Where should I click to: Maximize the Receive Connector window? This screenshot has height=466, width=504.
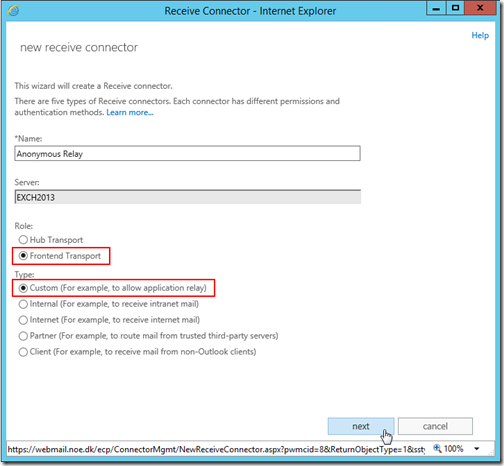click(x=455, y=8)
